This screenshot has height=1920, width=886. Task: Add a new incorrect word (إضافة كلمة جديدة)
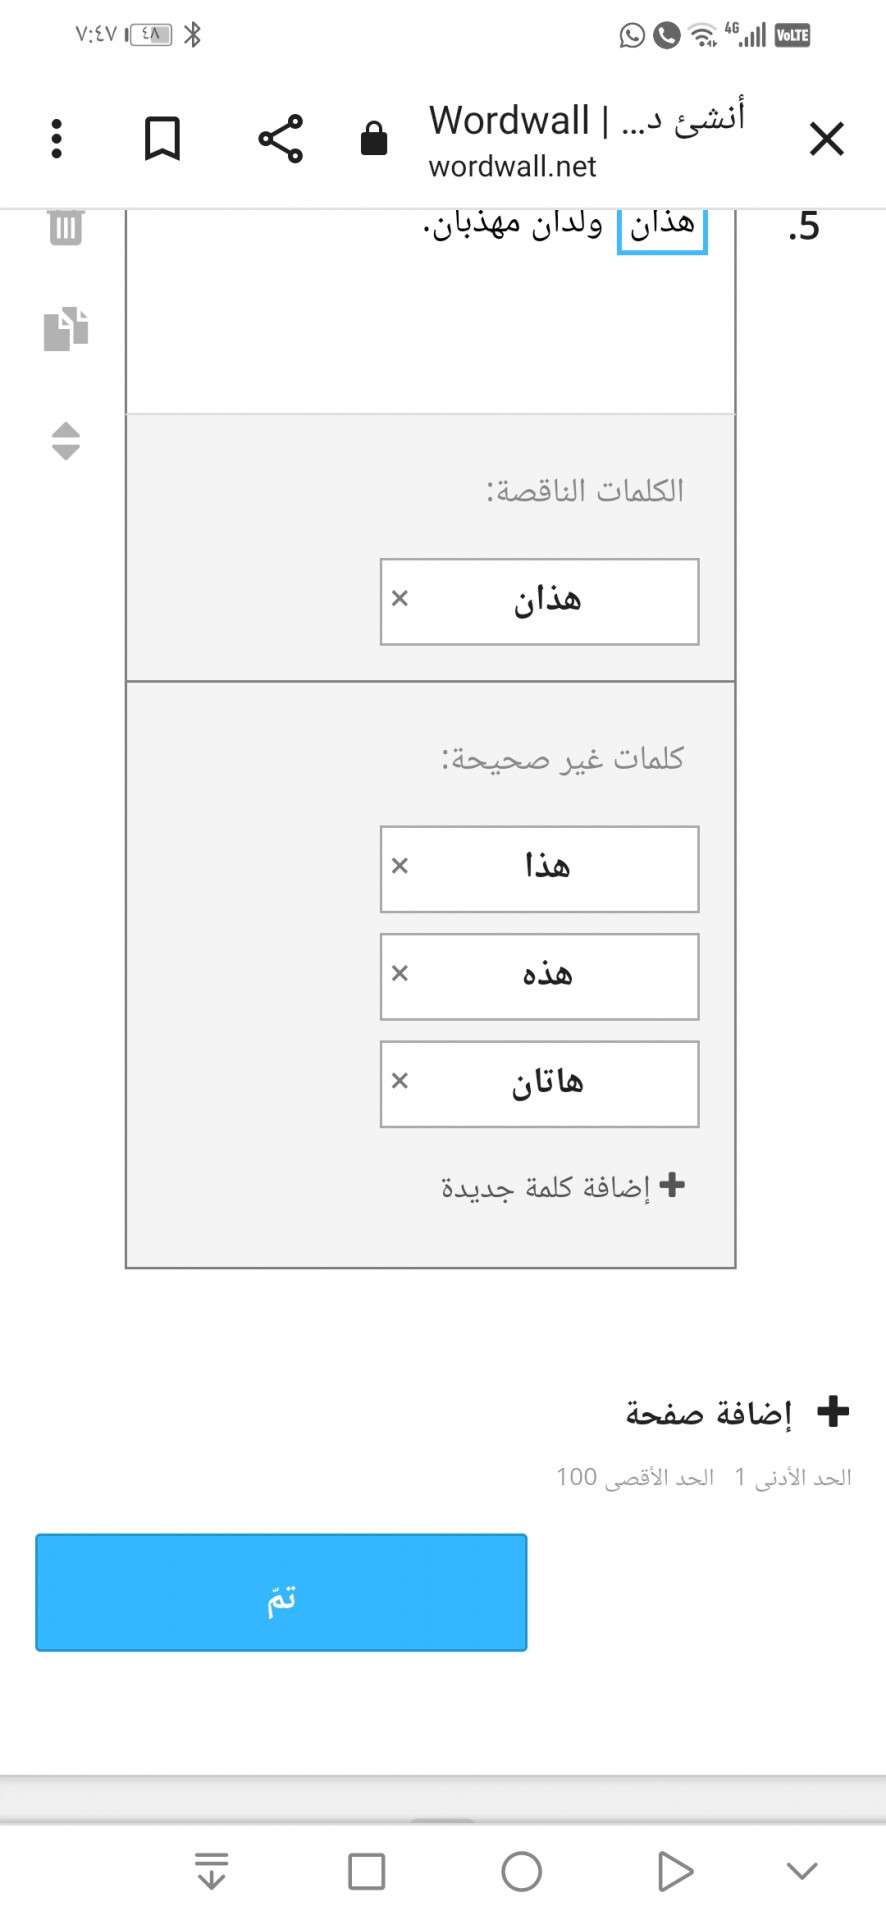click(x=563, y=1186)
